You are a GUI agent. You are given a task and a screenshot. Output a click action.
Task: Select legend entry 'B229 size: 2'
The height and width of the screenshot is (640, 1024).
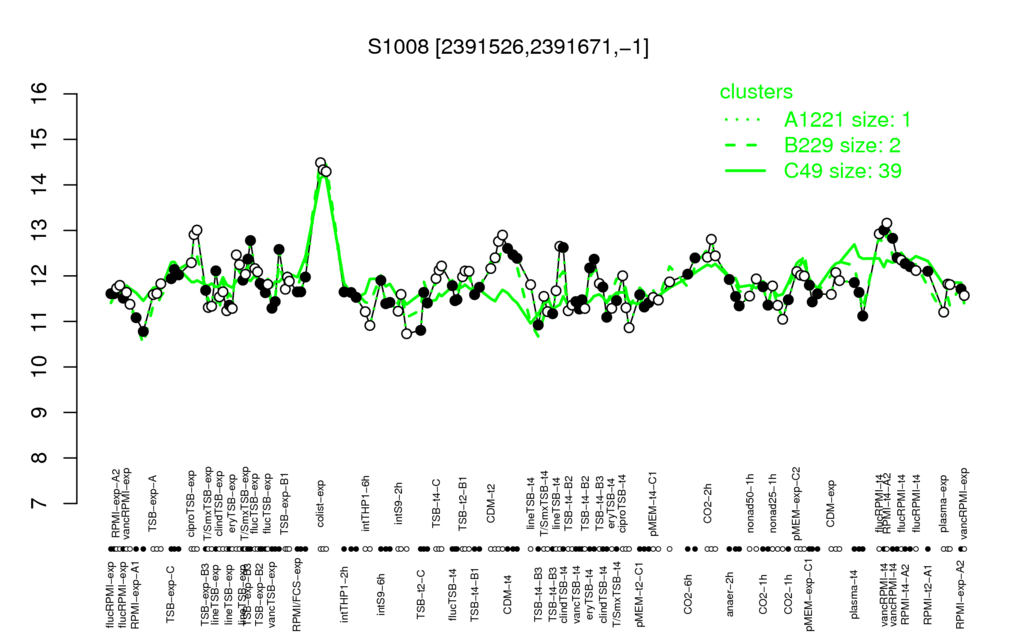(841, 145)
